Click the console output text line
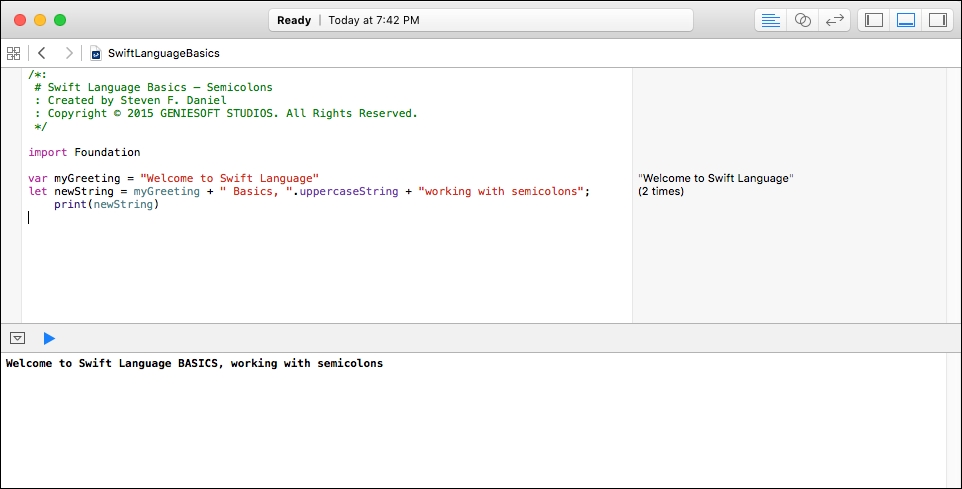The image size is (962, 489). click(194, 363)
